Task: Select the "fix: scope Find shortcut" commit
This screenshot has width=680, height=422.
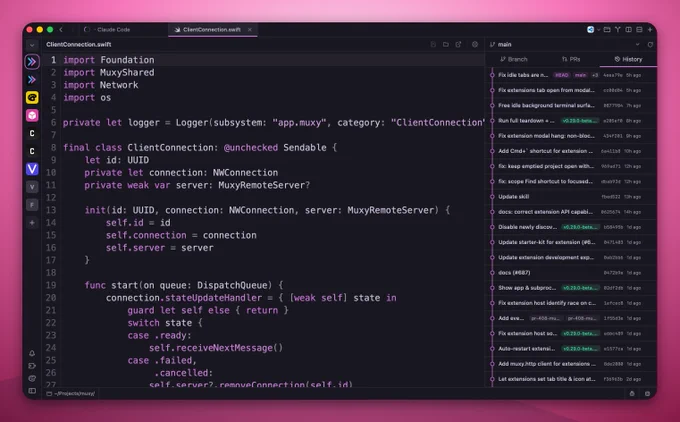Action: coord(572,181)
